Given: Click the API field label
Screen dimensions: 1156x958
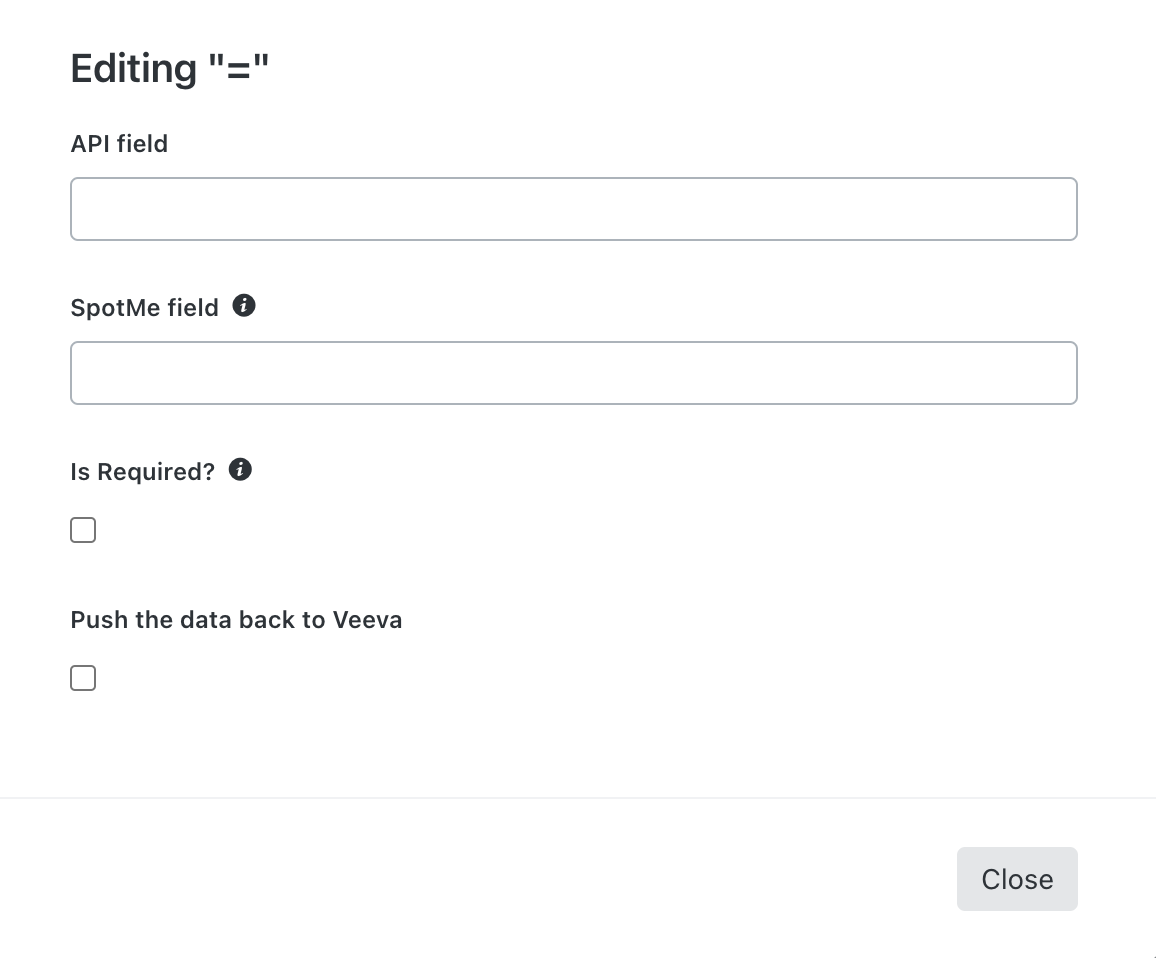Looking at the screenshot, I should tap(119, 143).
